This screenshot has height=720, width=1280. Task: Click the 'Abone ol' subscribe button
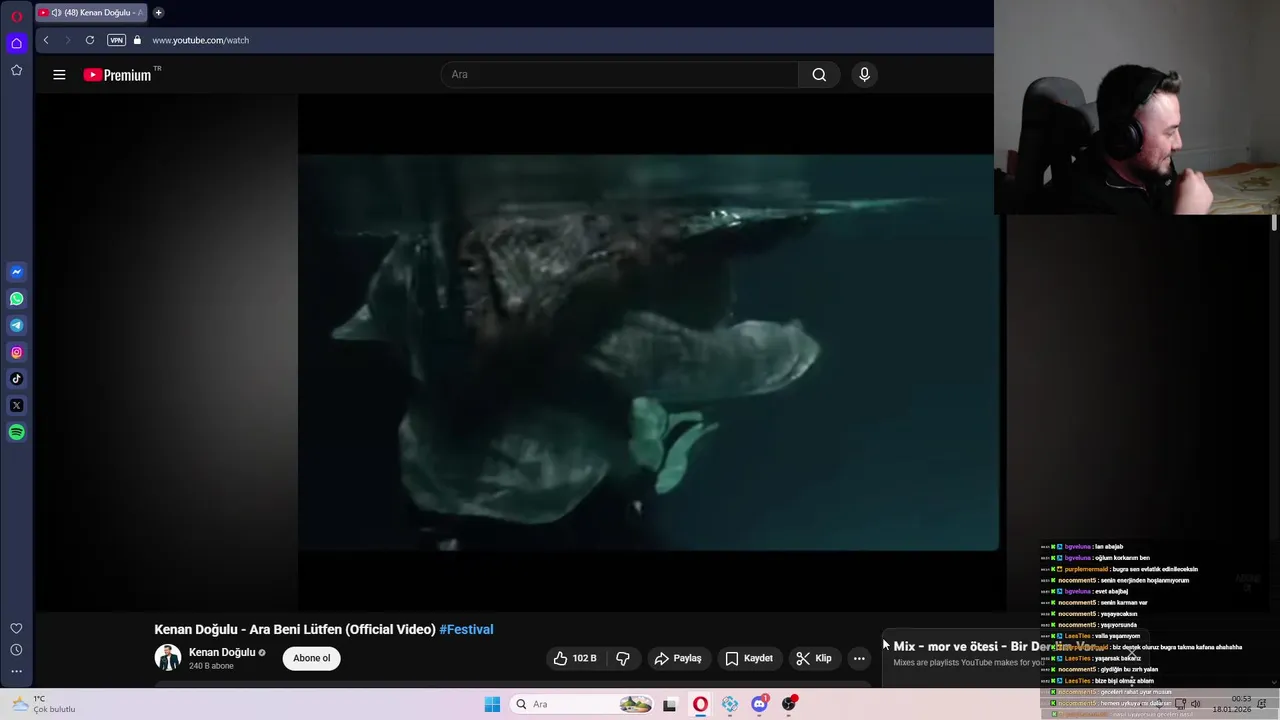(311, 658)
